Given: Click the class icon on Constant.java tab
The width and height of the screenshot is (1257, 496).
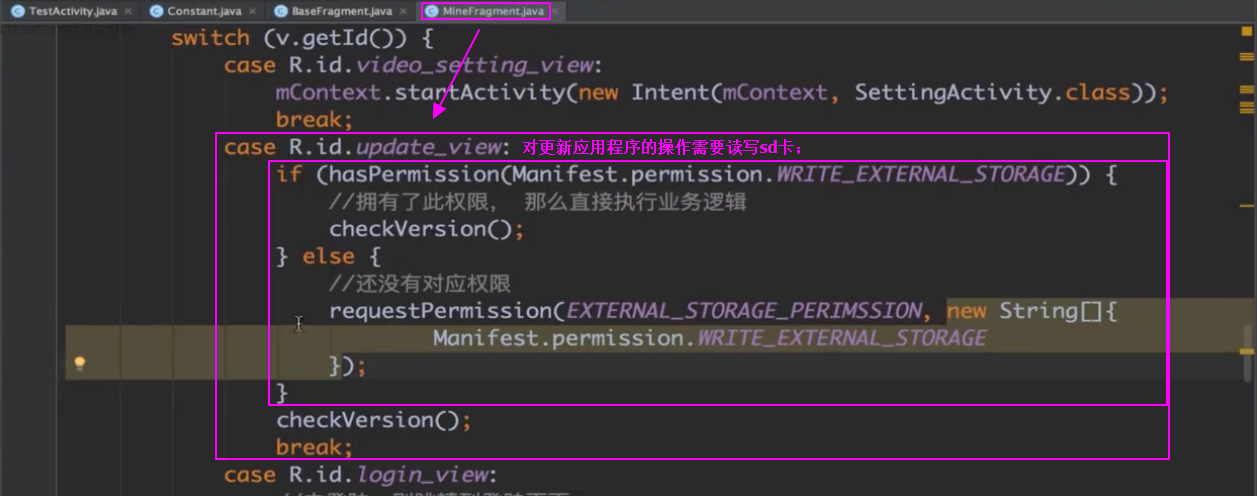Looking at the screenshot, I should pos(156,12).
